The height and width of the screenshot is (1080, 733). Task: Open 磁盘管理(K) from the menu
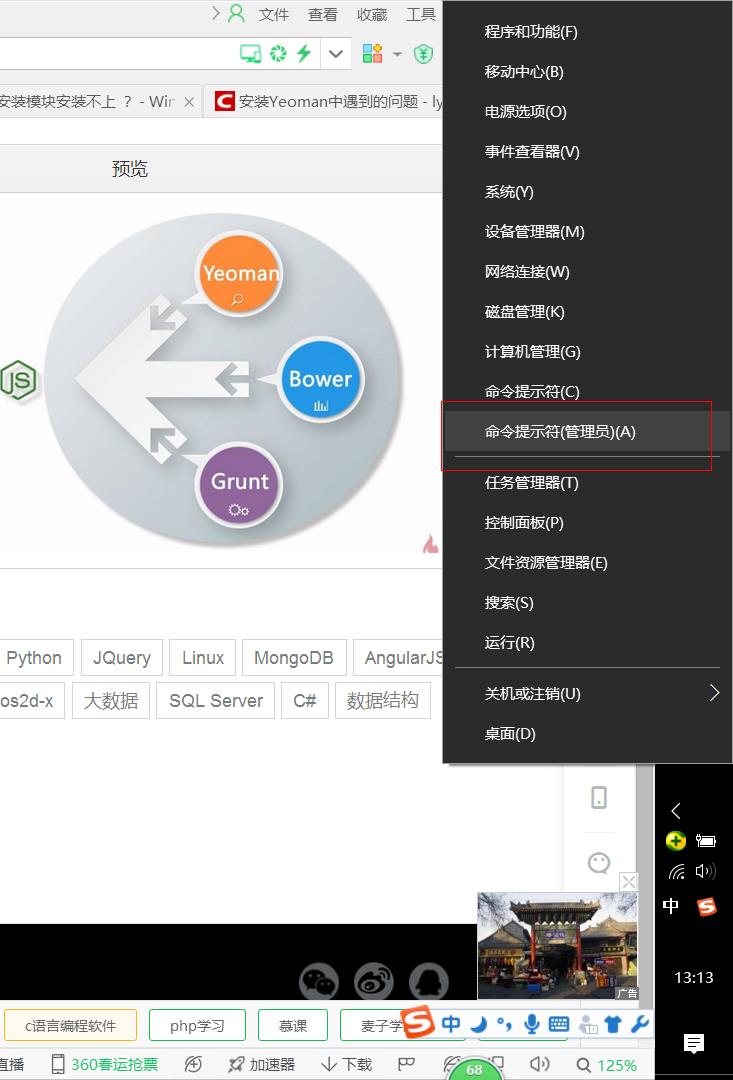coord(587,311)
